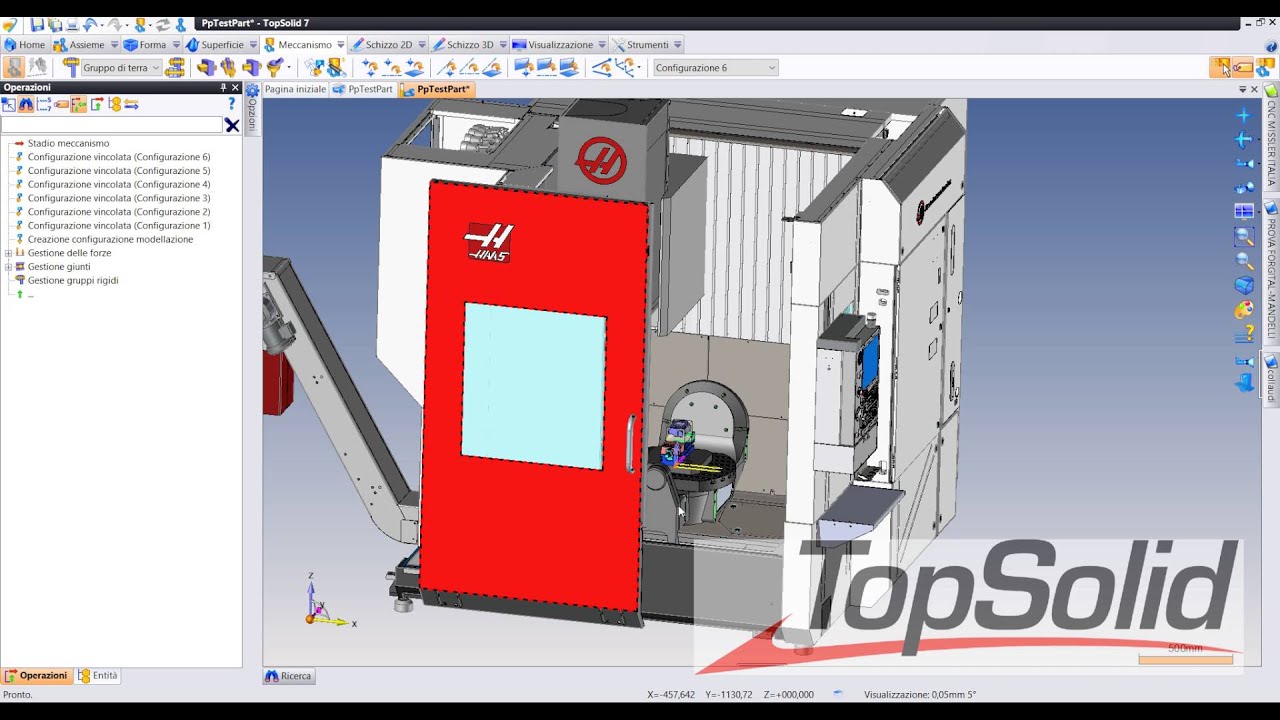Open the Assieme tab dropdown arrow
The image size is (1280, 720).
114,45
